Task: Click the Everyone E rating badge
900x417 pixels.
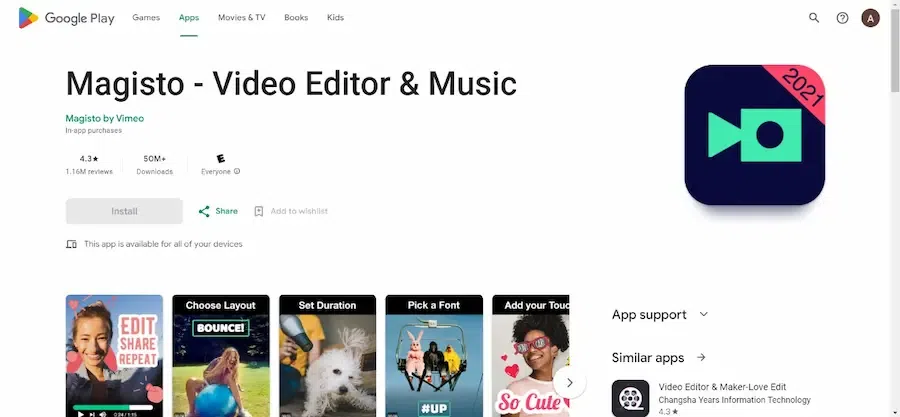Action: click(x=220, y=159)
